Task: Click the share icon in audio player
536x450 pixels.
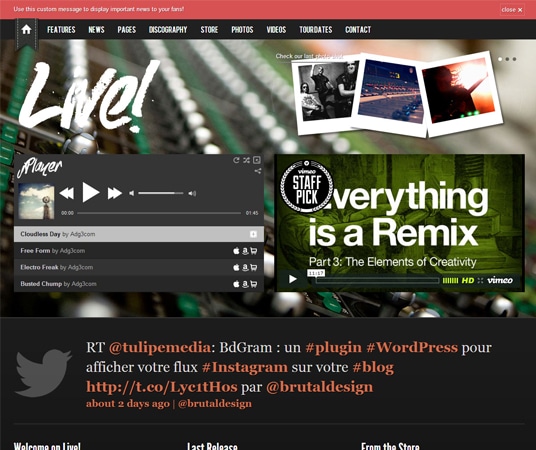Action: (x=258, y=171)
